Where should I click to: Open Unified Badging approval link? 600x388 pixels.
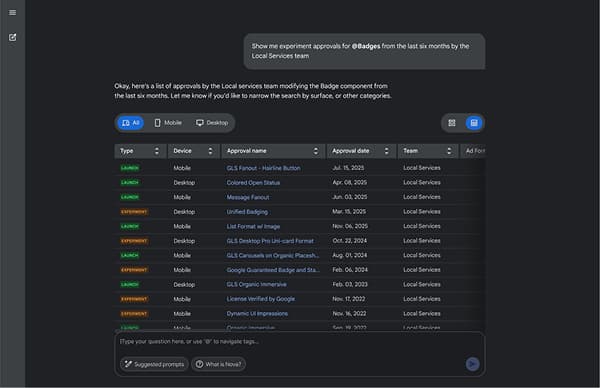(247, 212)
